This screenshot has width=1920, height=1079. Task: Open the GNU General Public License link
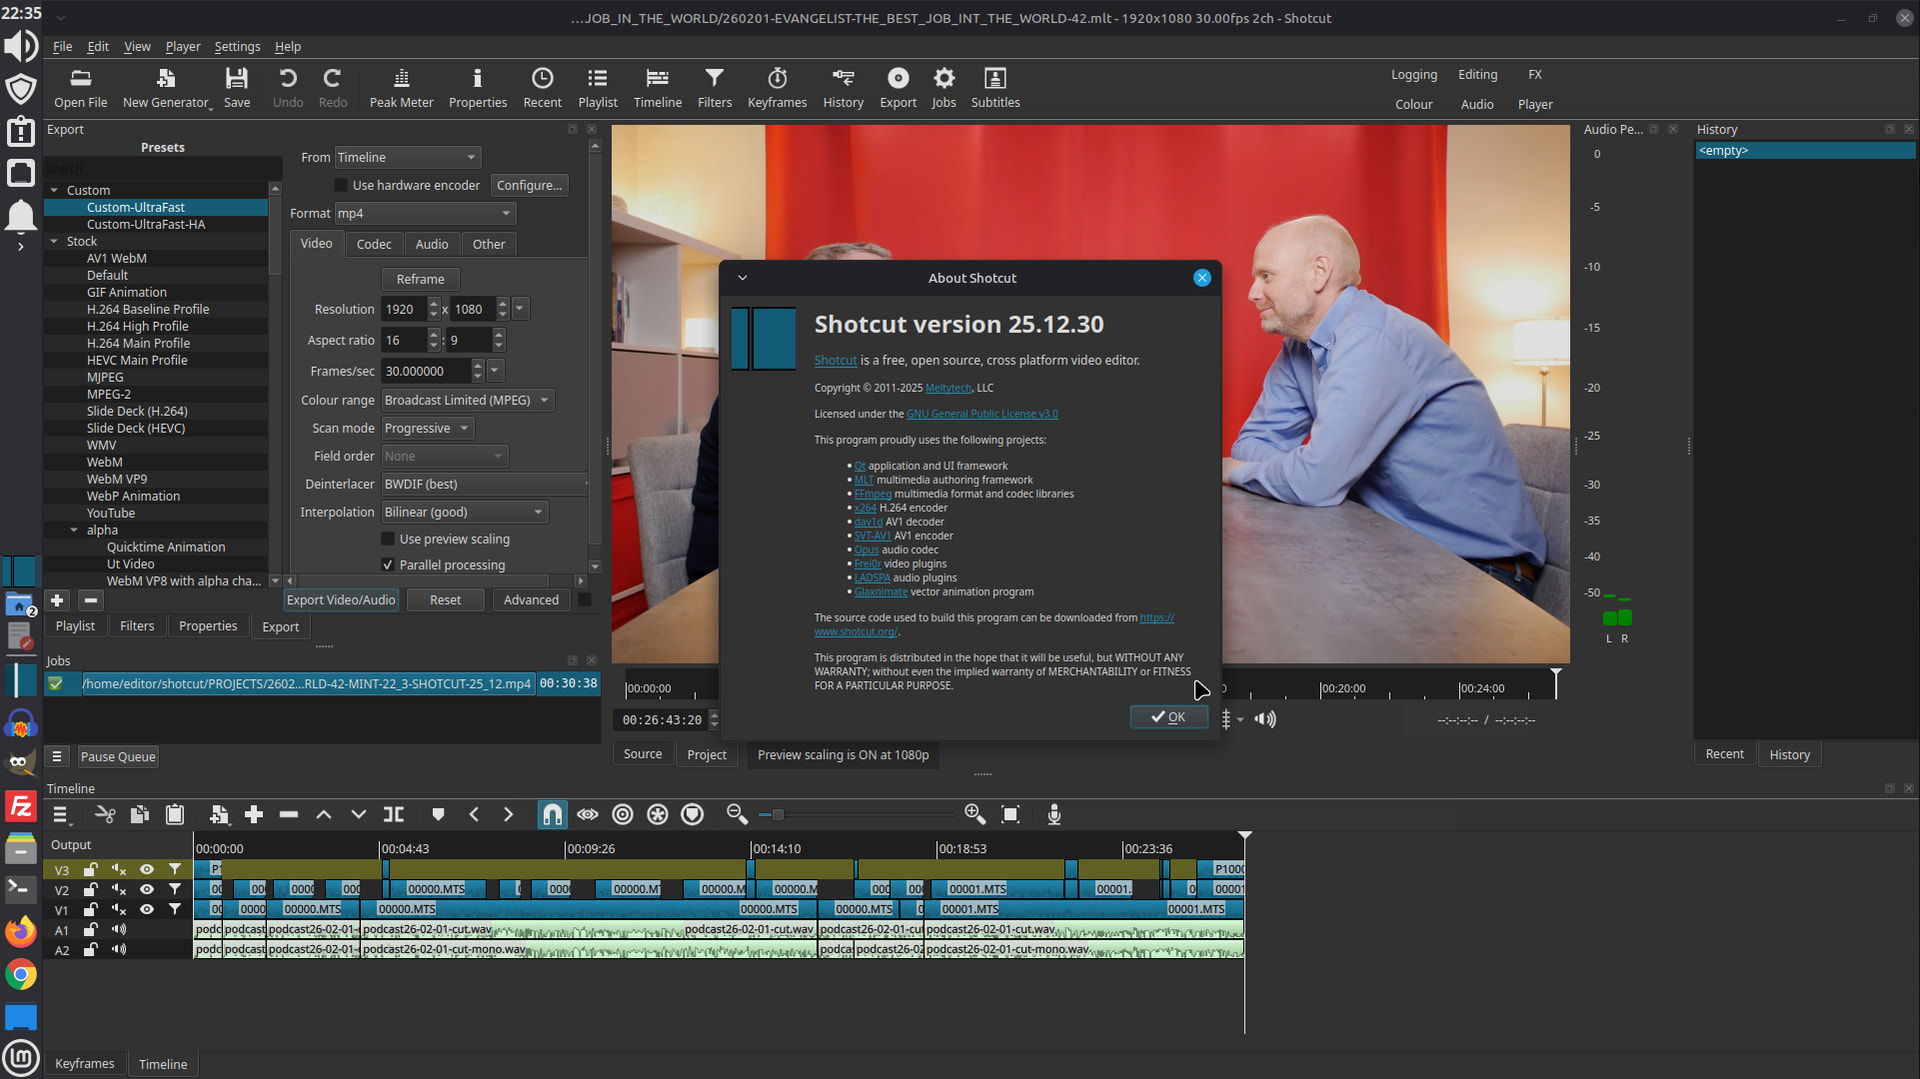coord(982,414)
